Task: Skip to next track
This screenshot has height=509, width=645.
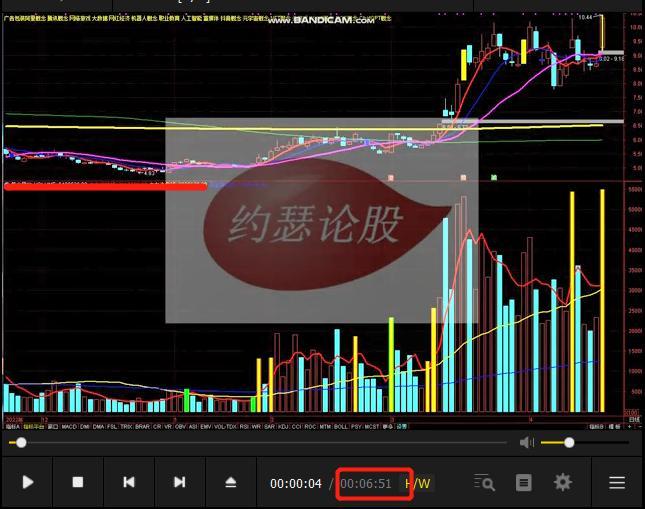Action: point(180,482)
